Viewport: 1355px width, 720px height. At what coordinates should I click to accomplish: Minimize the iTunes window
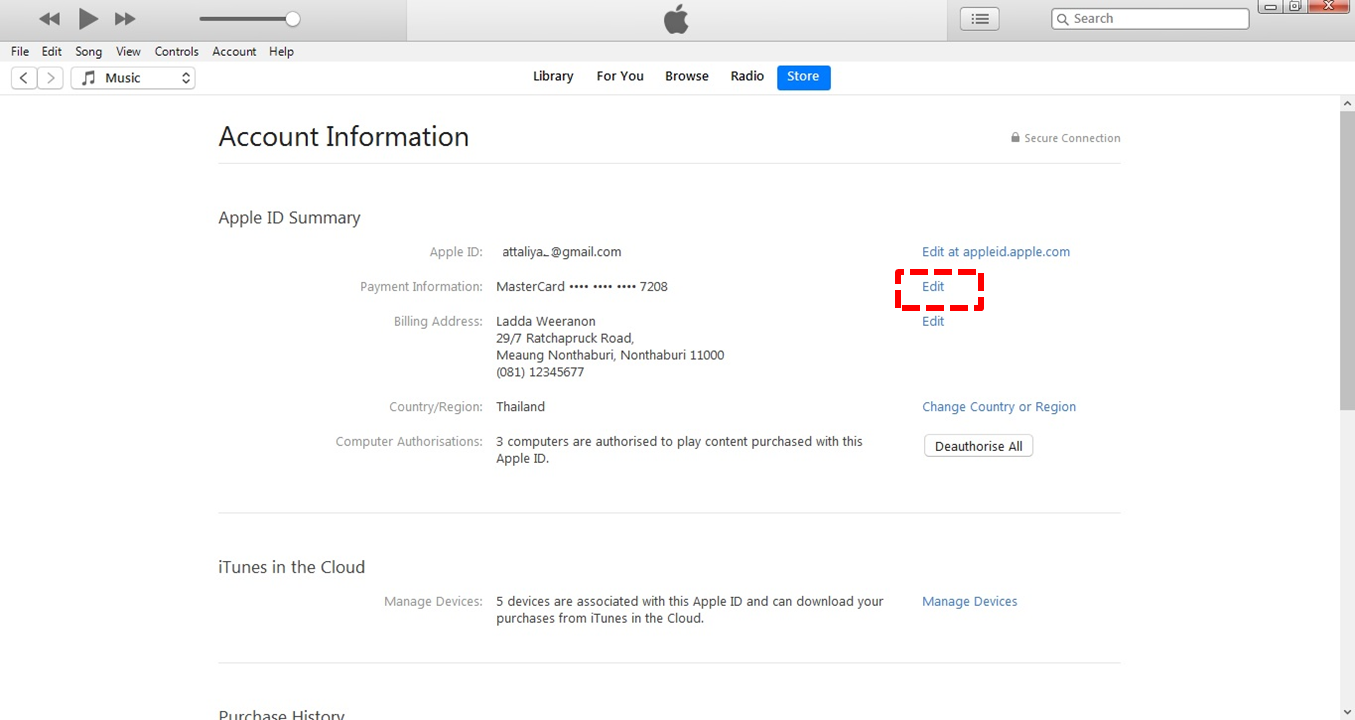point(1271,6)
